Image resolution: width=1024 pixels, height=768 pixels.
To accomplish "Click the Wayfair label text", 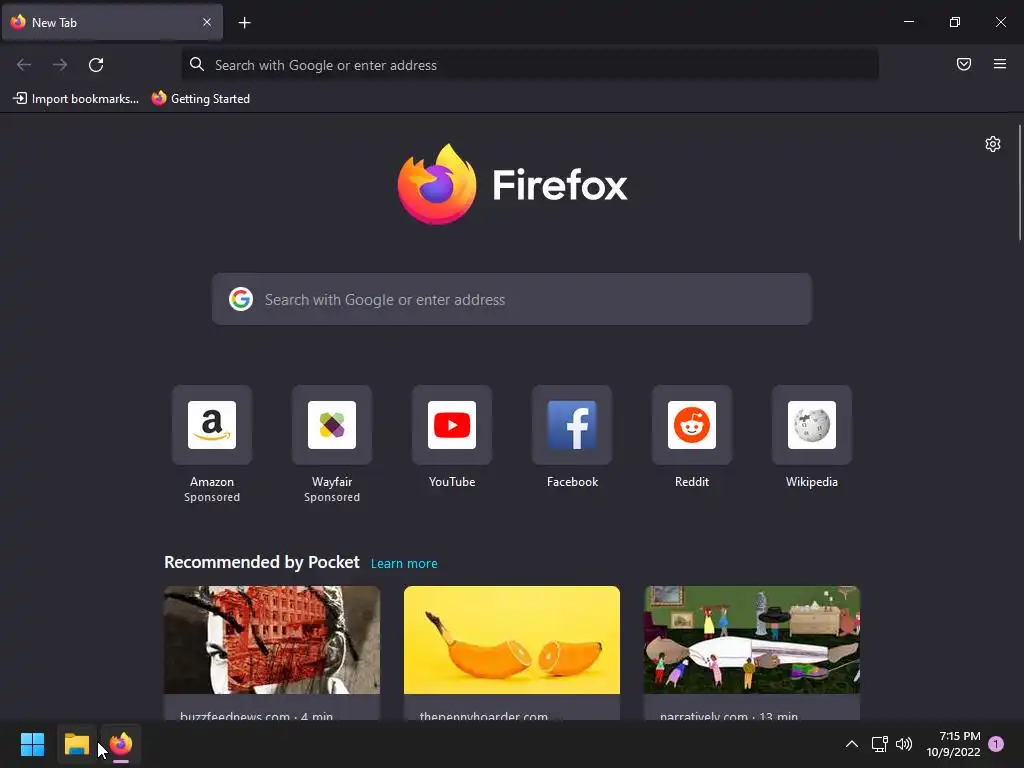I will [x=332, y=482].
